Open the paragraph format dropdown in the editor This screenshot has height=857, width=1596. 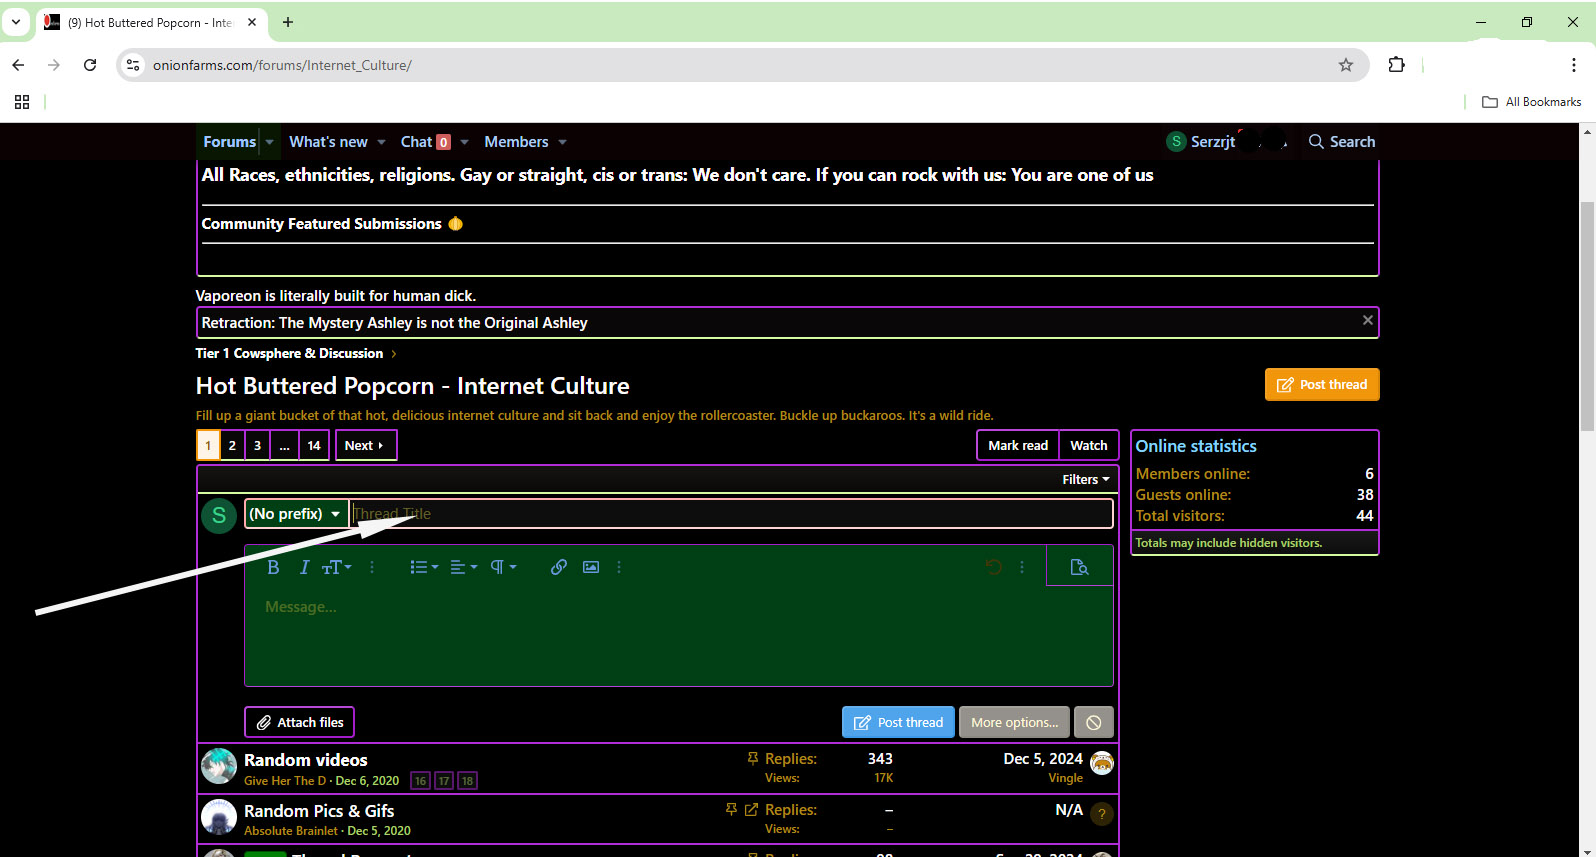[503, 567]
